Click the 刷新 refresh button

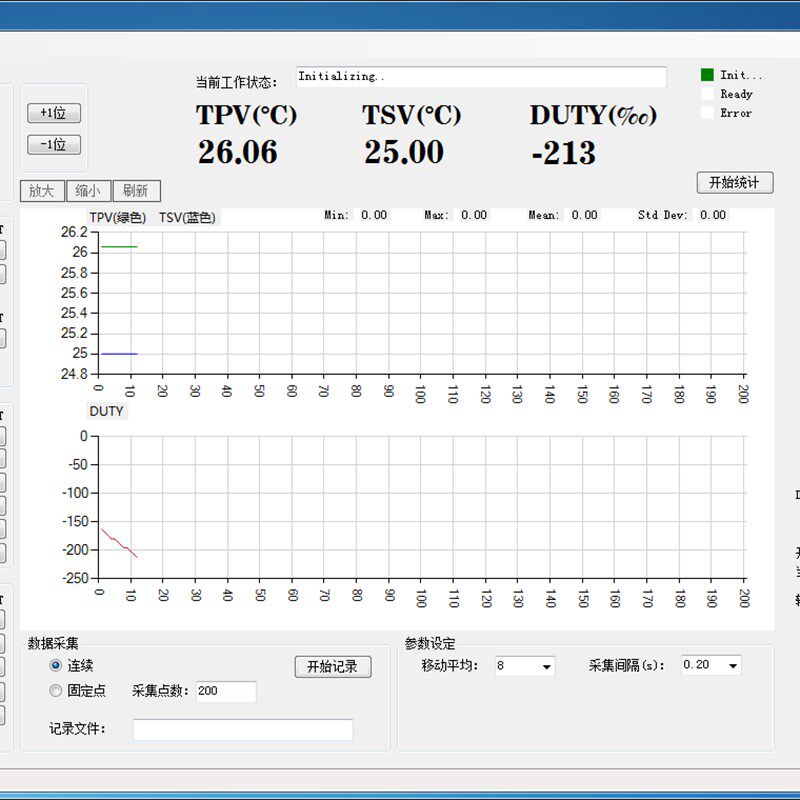point(136,191)
